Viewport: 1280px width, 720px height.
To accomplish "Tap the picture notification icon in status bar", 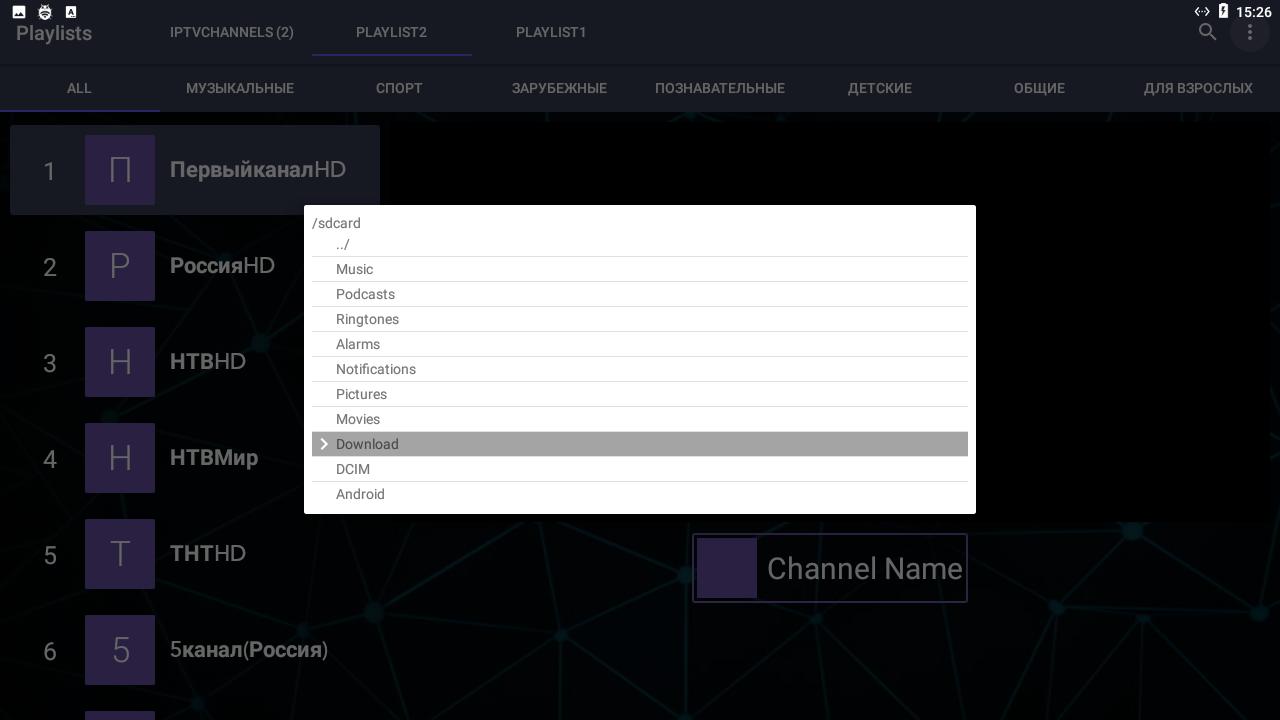I will click(x=19, y=12).
